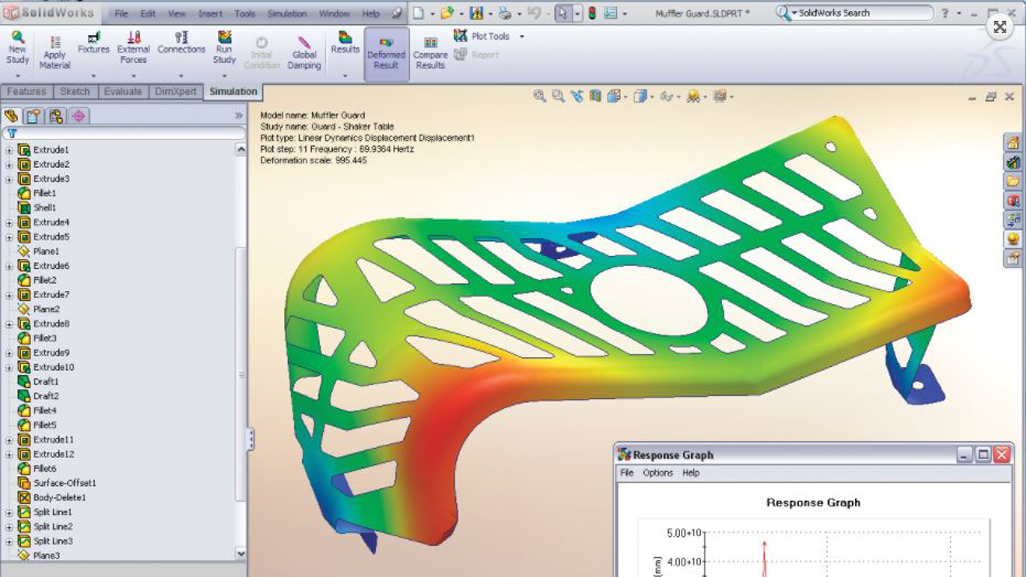Open the Insert menu
This screenshot has width=1026, height=577.
[x=210, y=13]
